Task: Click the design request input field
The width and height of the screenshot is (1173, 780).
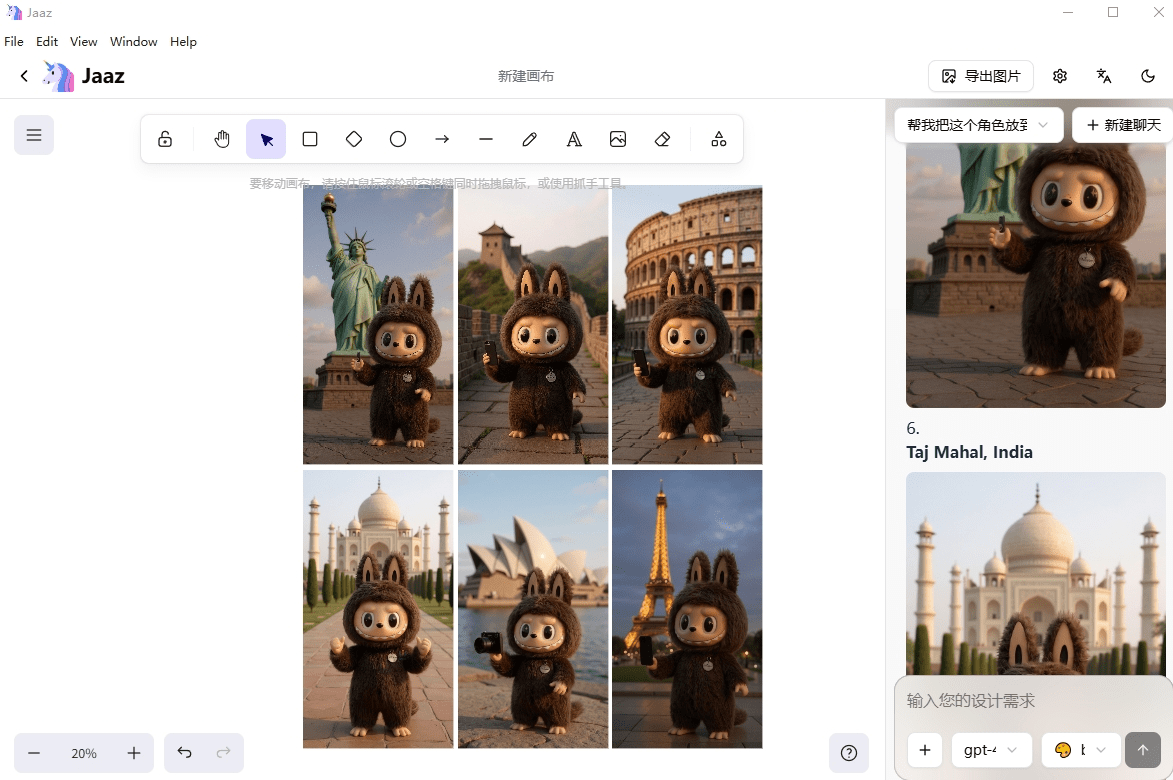Action: (x=1030, y=701)
